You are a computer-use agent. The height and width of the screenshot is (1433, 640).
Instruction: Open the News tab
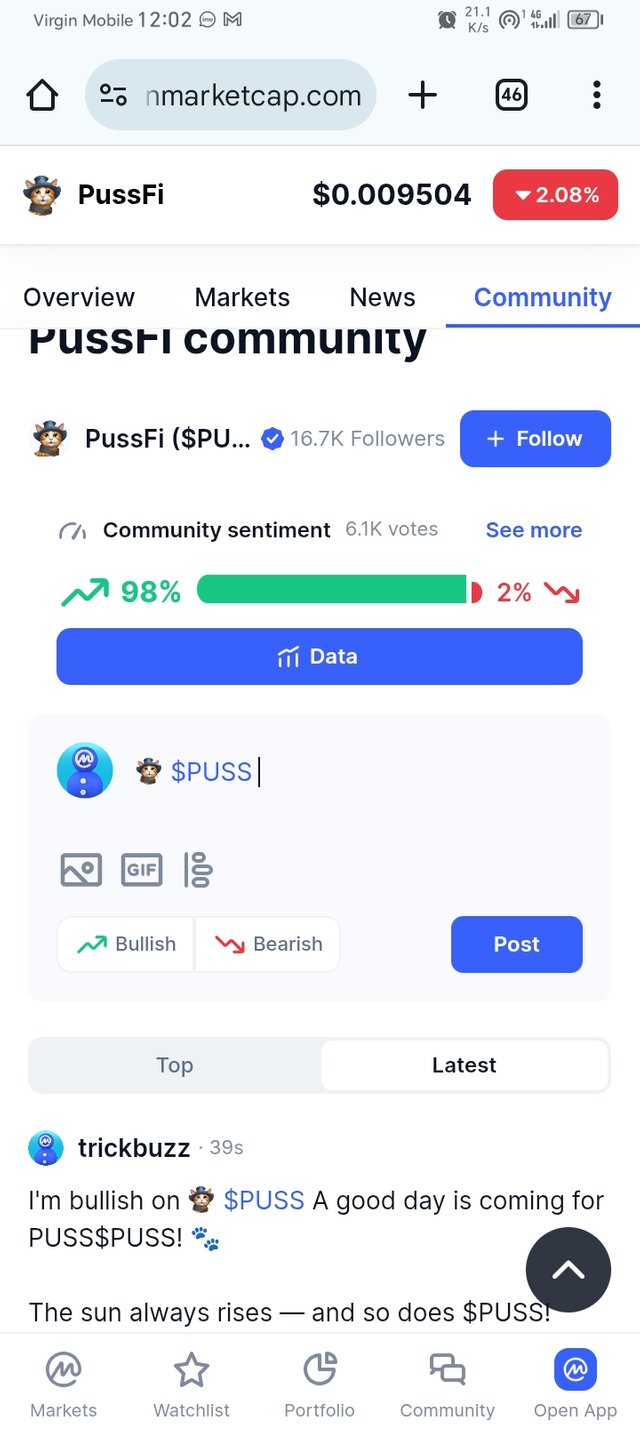point(382,297)
